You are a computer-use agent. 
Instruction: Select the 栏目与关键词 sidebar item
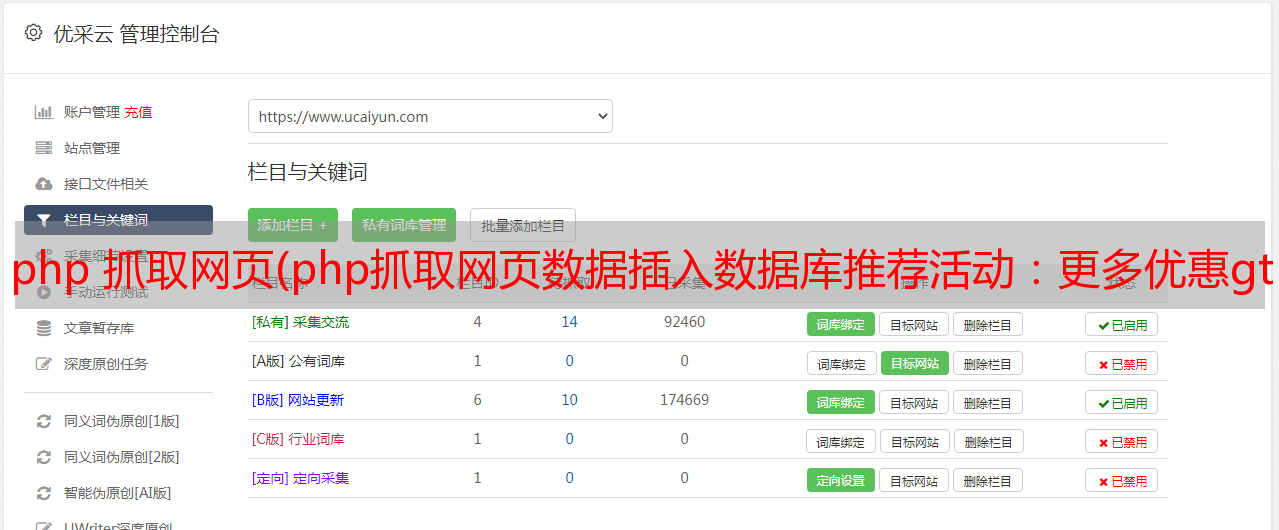(118, 220)
